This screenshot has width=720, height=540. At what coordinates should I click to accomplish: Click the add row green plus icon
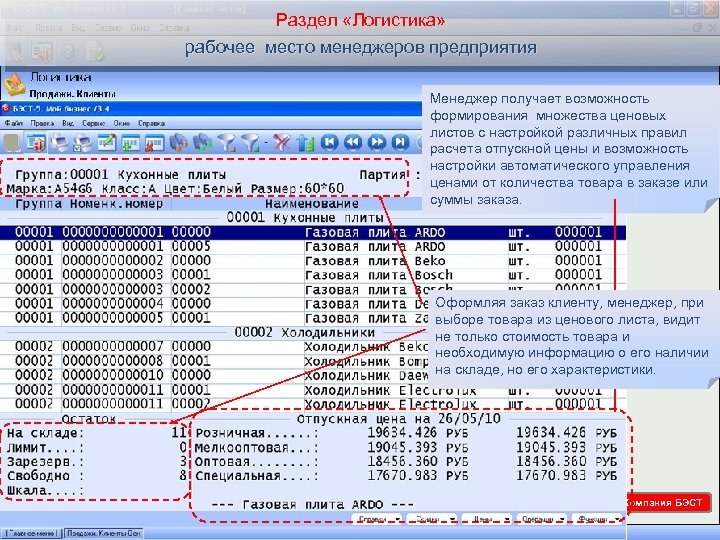click(x=130, y=143)
